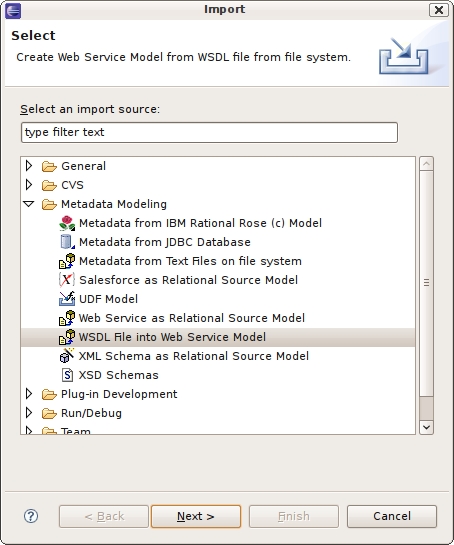Viewport: 454px width, 545px height.
Task: Click the Plug-in Development label
Action: [x=119, y=394]
